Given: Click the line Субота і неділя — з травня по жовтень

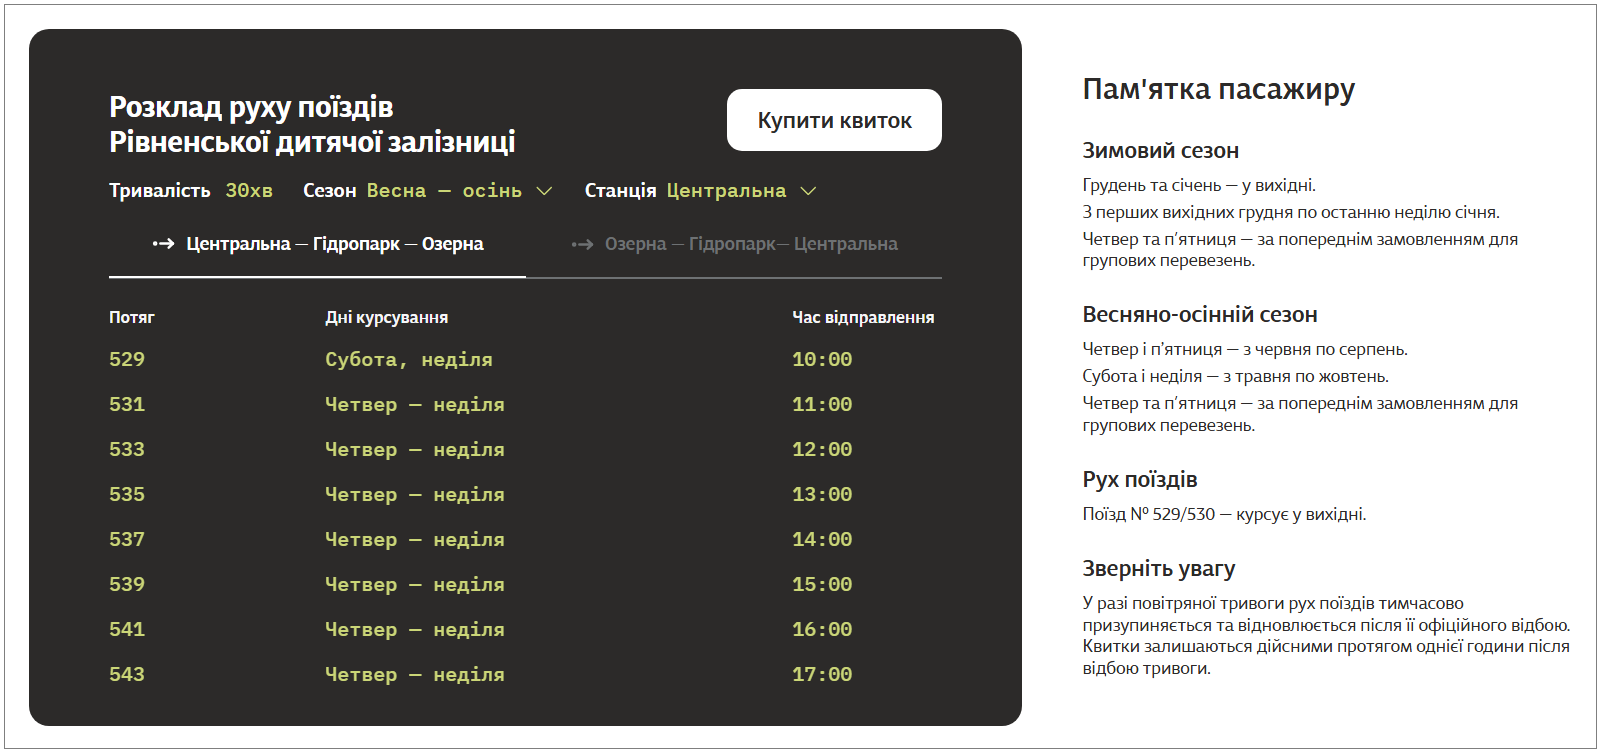Looking at the screenshot, I should coord(1235,376).
